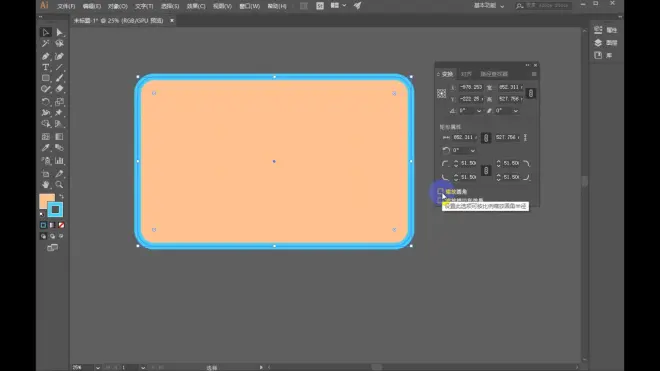Screen dimensions: 660x371
Task: Set paint type to None
Action: click(x=61, y=225)
